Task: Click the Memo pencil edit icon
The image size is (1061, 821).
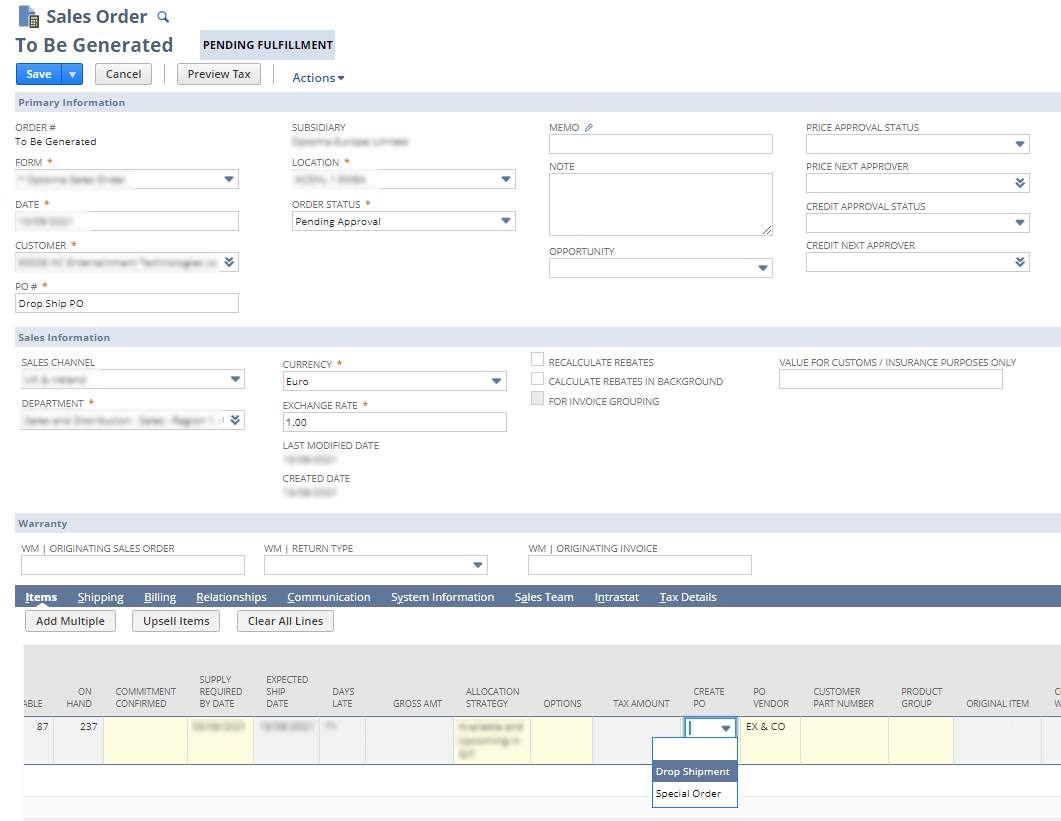Action: (x=589, y=128)
